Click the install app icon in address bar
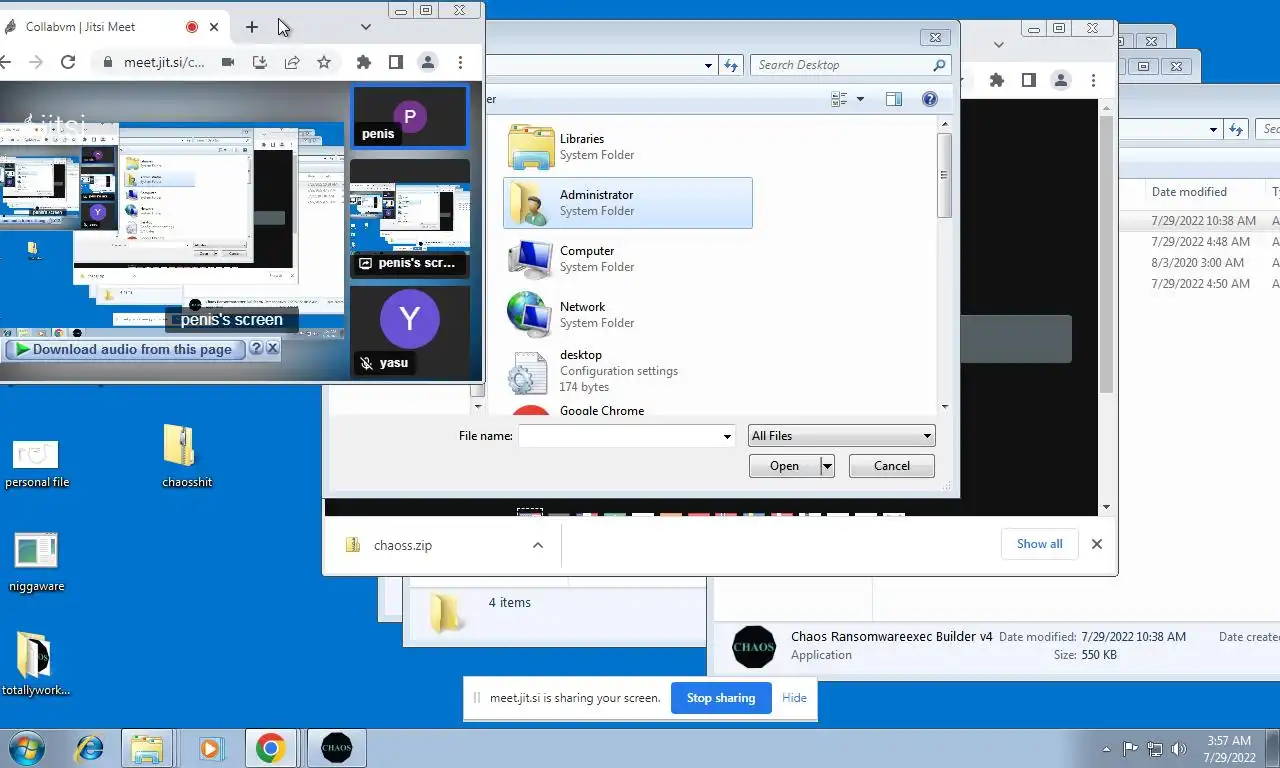 [x=260, y=62]
